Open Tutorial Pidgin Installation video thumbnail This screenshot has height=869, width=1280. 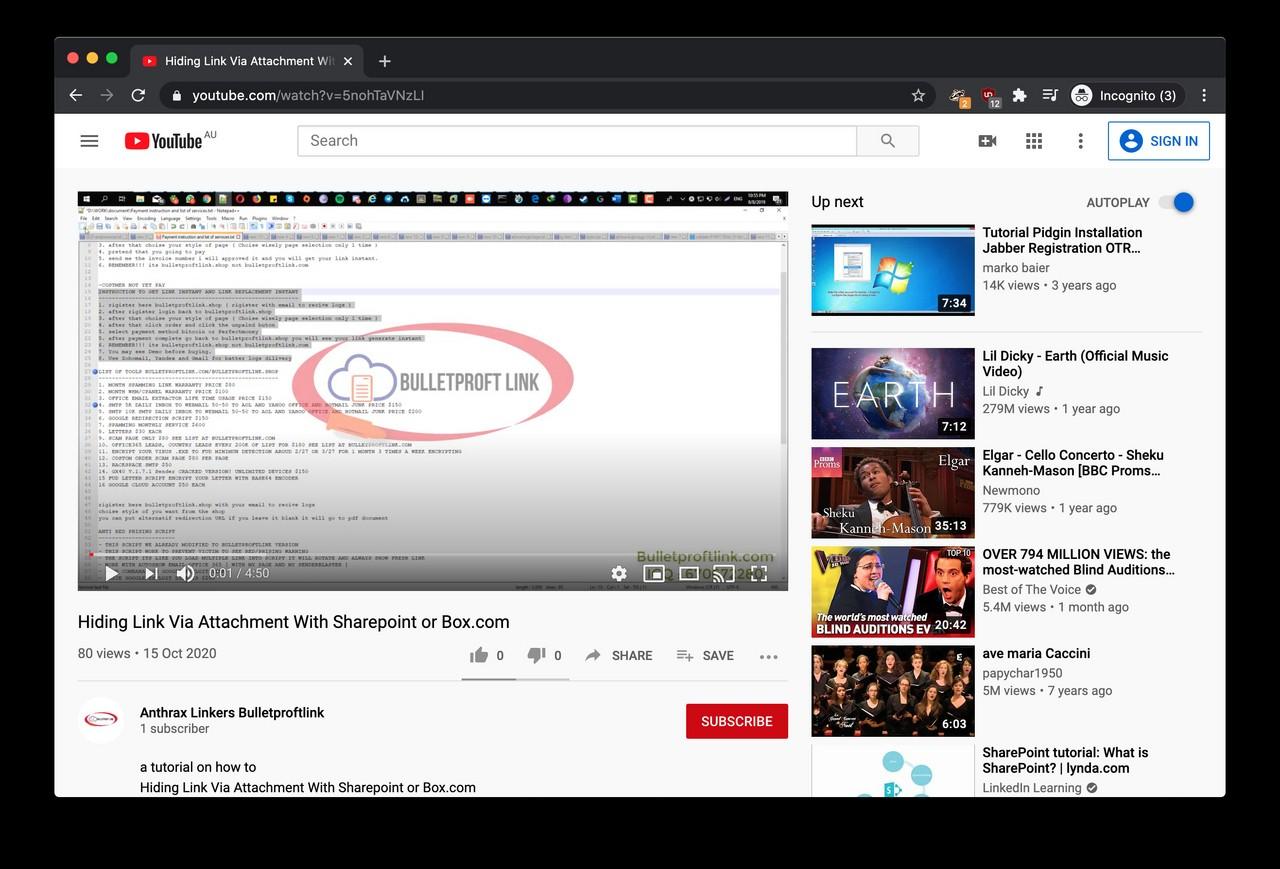(893, 270)
